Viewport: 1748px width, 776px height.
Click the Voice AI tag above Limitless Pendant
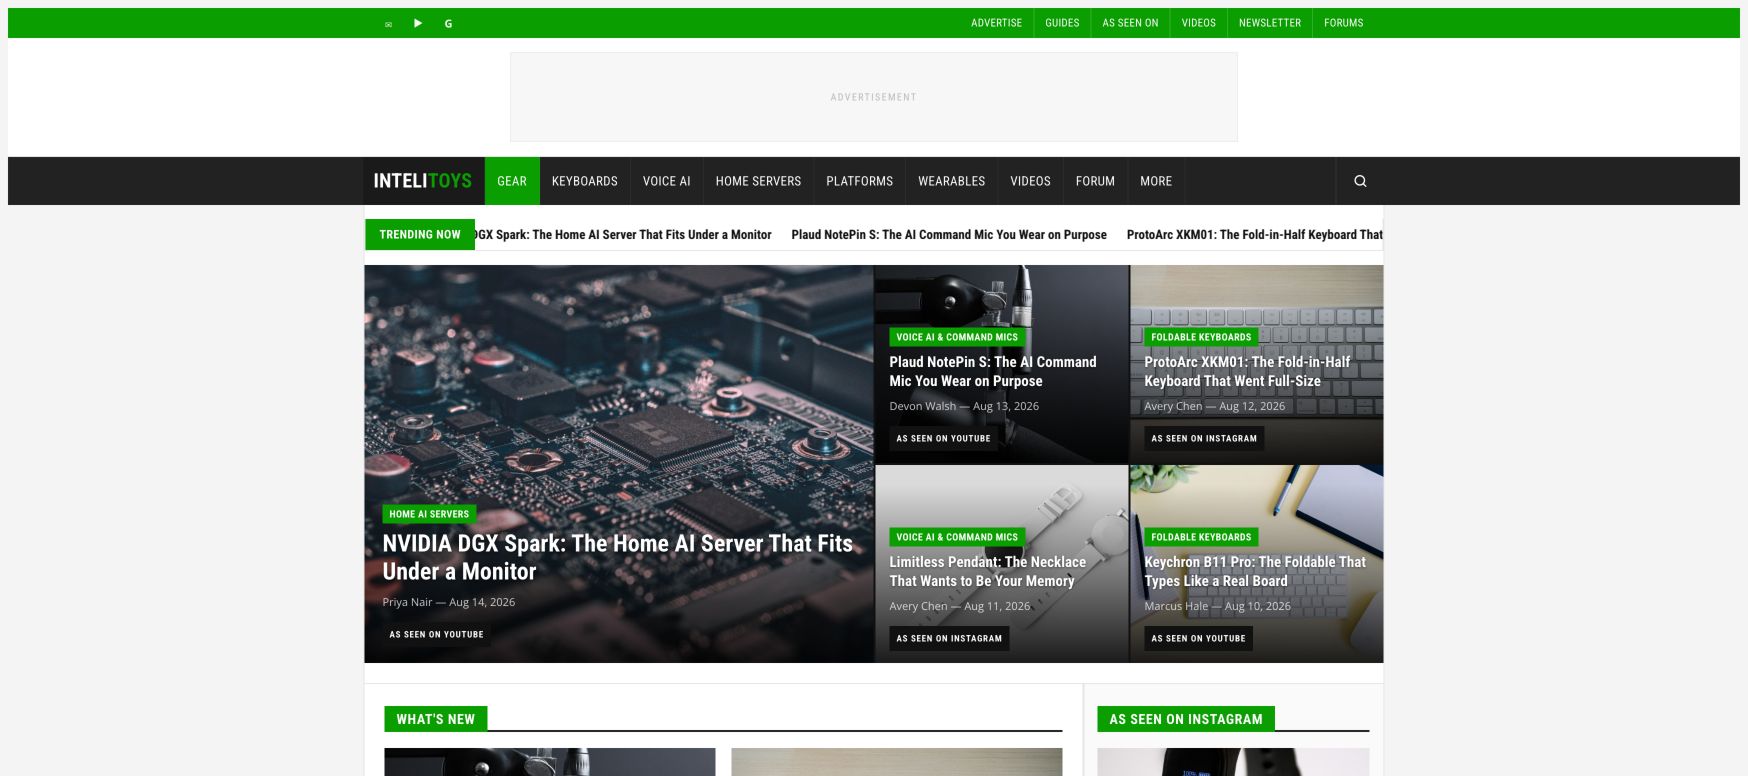click(x=957, y=537)
